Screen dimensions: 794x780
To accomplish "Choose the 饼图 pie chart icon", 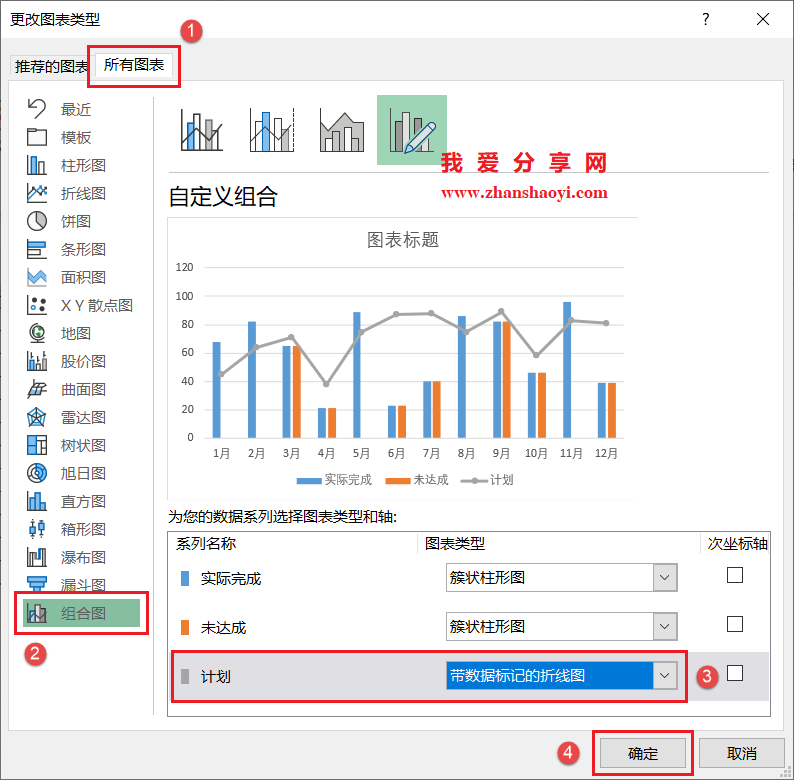I will coord(36,221).
